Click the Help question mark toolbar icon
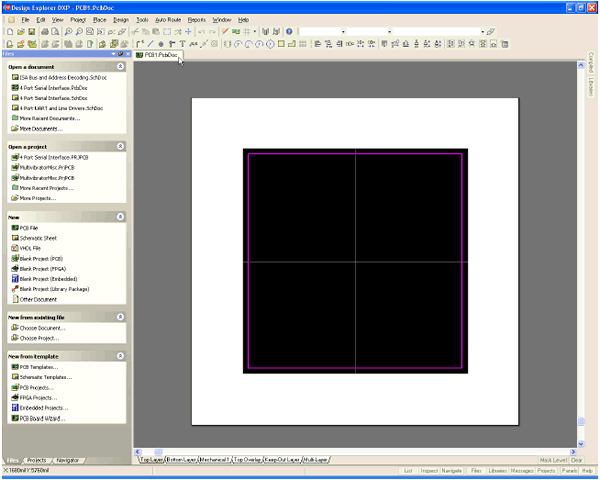This screenshot has width=600, height=480. pos(289,32)
